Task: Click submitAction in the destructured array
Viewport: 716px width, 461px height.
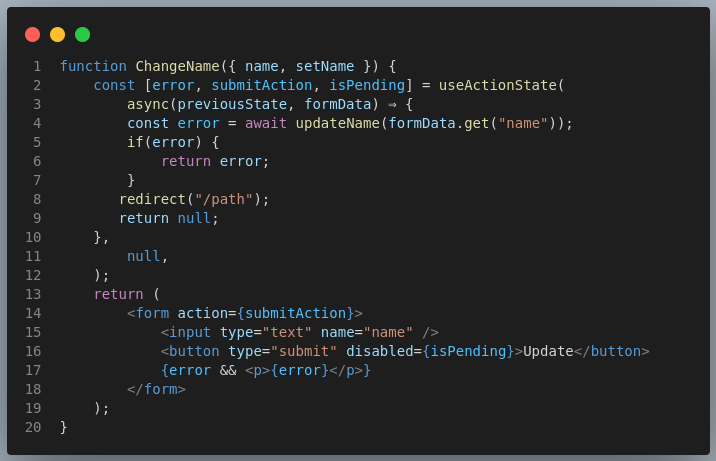Action: [262, 85]
